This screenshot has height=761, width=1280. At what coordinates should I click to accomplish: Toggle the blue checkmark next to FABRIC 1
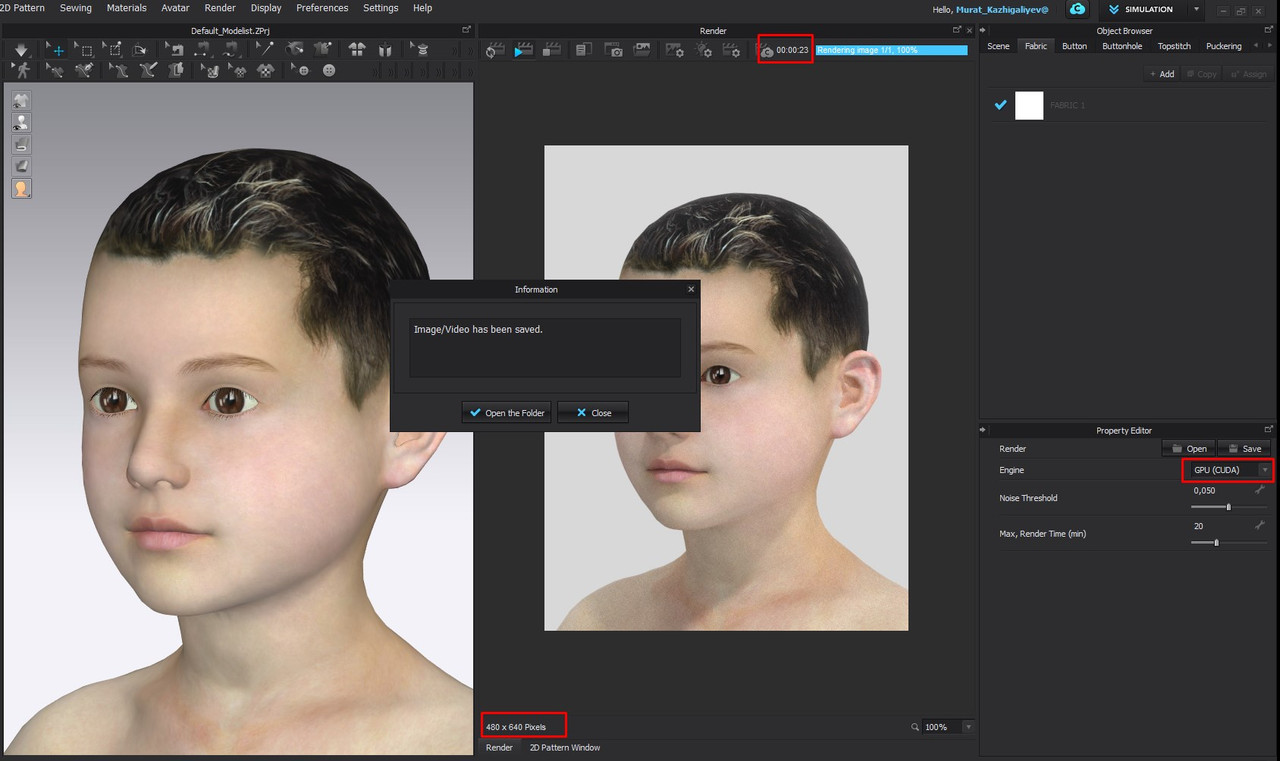tap(1000, 104)
